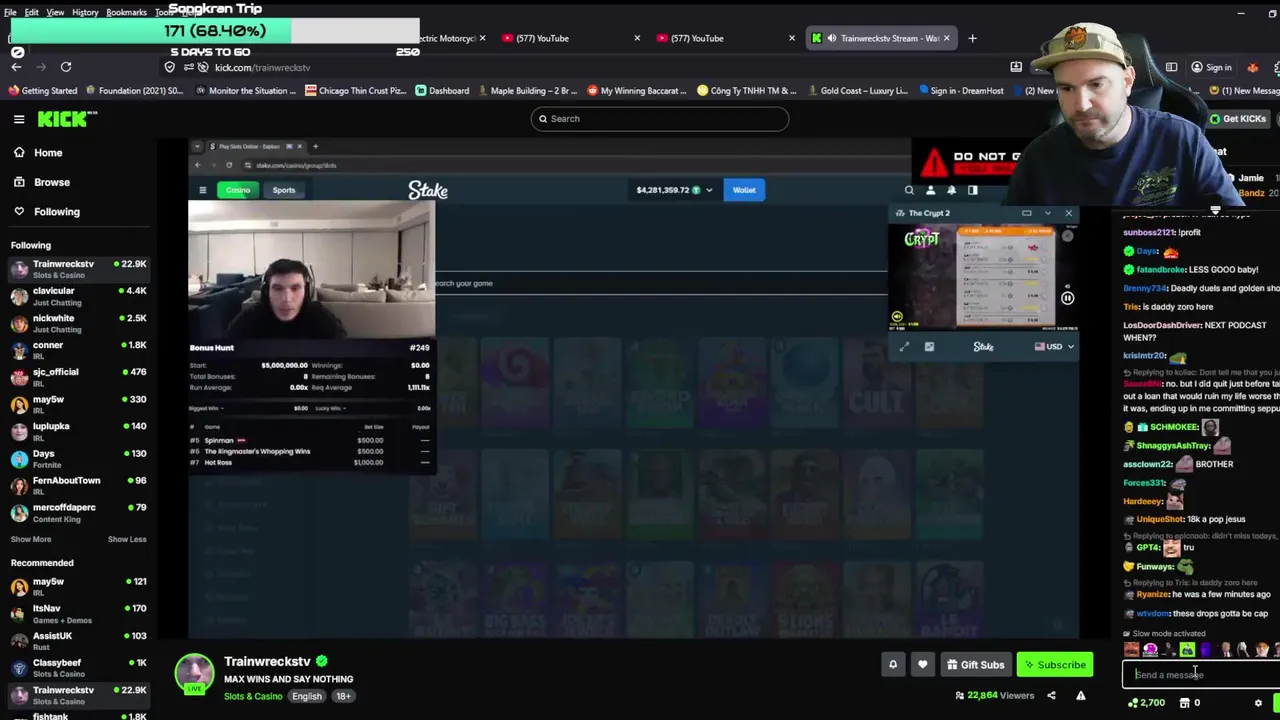Open the Bookmarks menu
This screenshot has height=720, width=1280.
click(126, 12)
